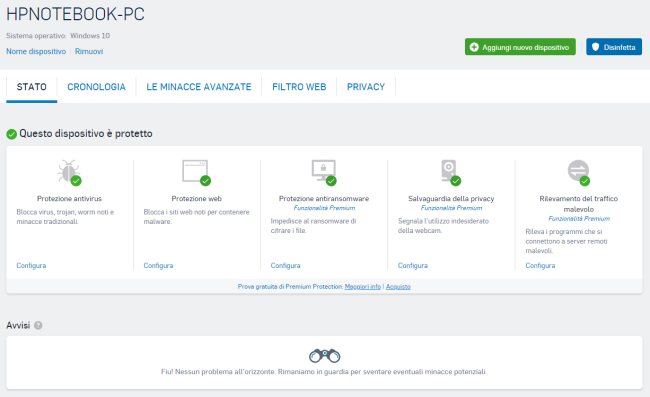Screen dimensions: 650x397
Task: Click Aggiungi nuovo dispositivo button
Action: pos(520,47)
